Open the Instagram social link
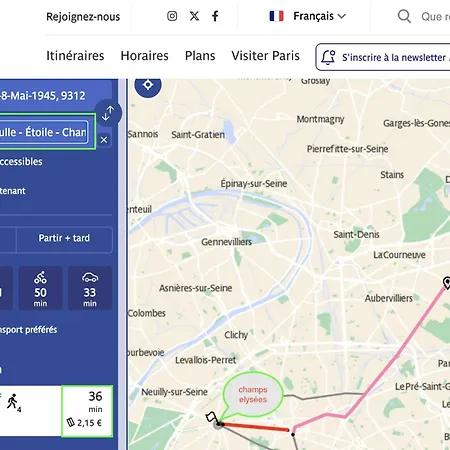 [x=172, y=16]
